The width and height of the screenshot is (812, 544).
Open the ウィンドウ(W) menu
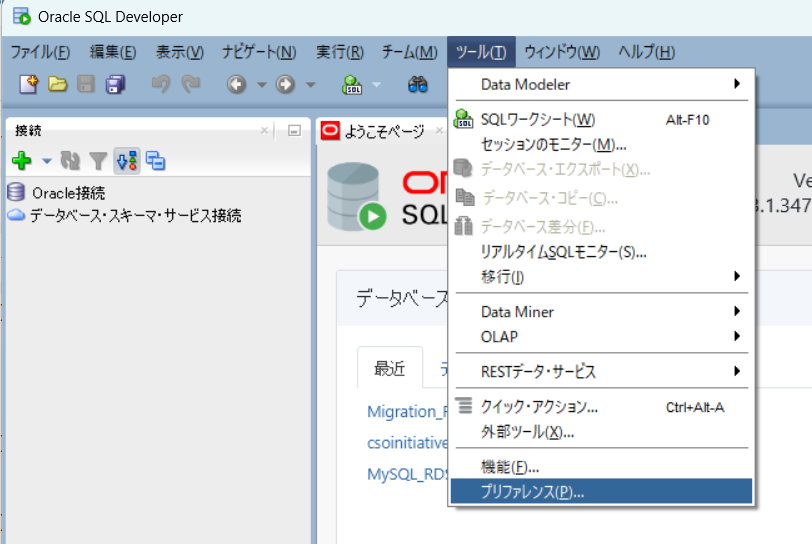pos(562,52)
